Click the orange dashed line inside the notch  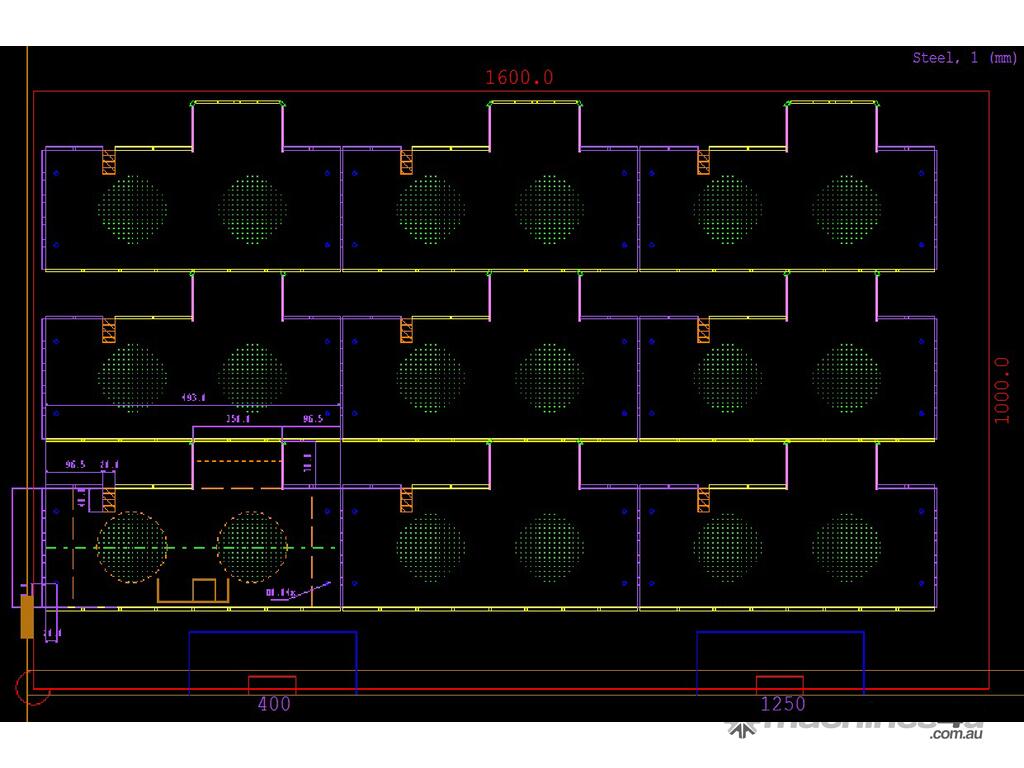coord(237,461)
